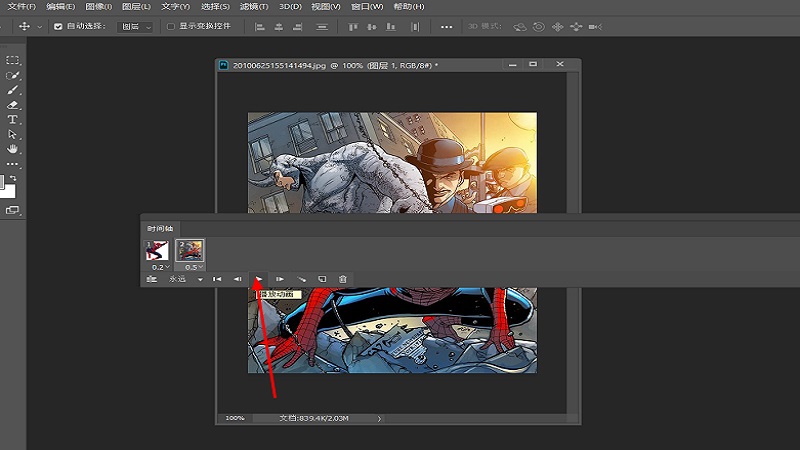This screenshot has height=450, width=800.
Task: Align vertical centers in options bar
Action: point(371,27)
